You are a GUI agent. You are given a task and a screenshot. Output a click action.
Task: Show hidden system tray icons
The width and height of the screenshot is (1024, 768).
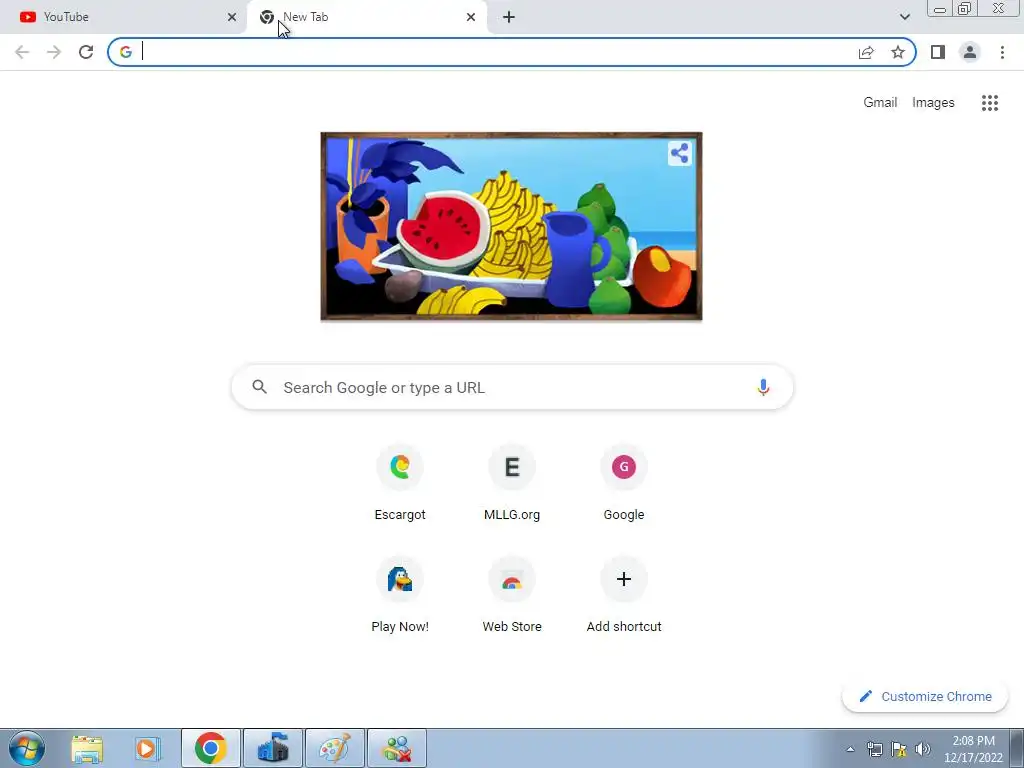click(x=850, y=749)
